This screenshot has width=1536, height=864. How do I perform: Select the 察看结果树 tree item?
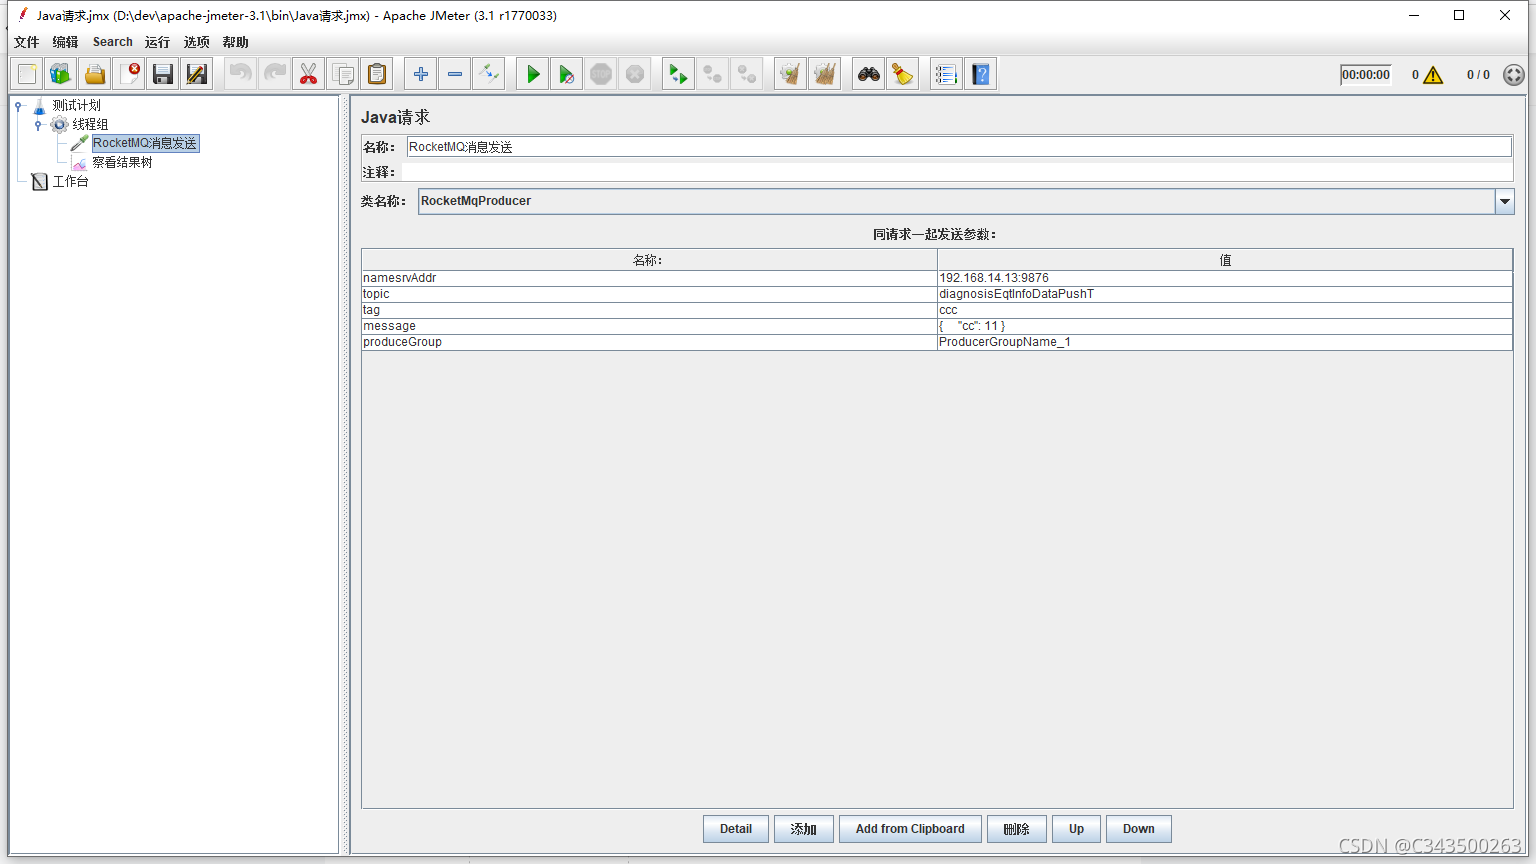122,162
